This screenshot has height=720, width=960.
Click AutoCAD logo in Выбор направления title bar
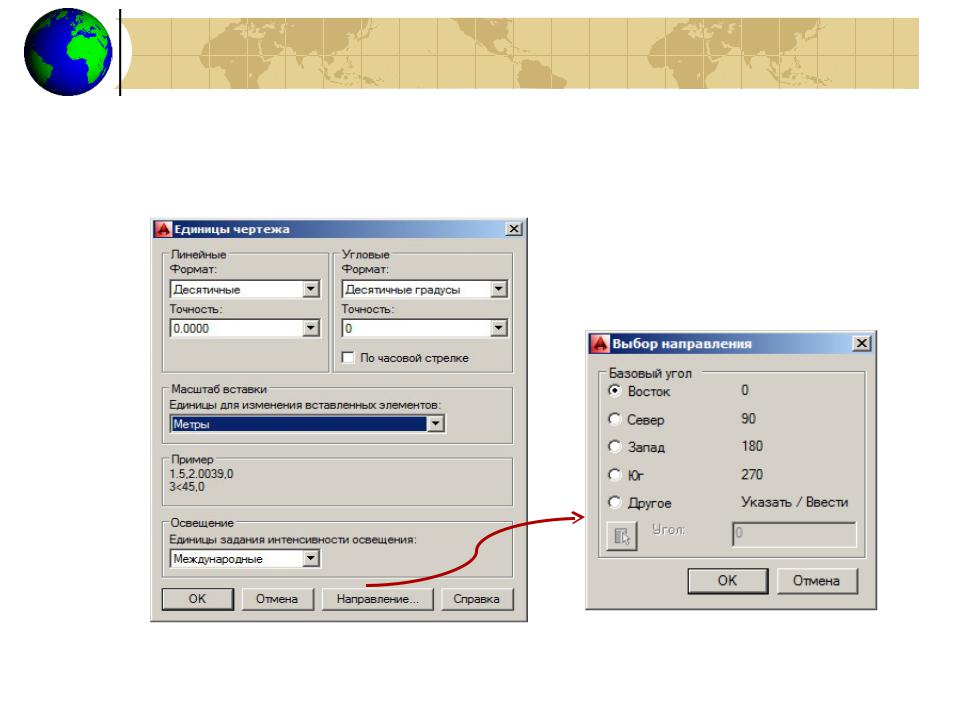tap(600, 344)
